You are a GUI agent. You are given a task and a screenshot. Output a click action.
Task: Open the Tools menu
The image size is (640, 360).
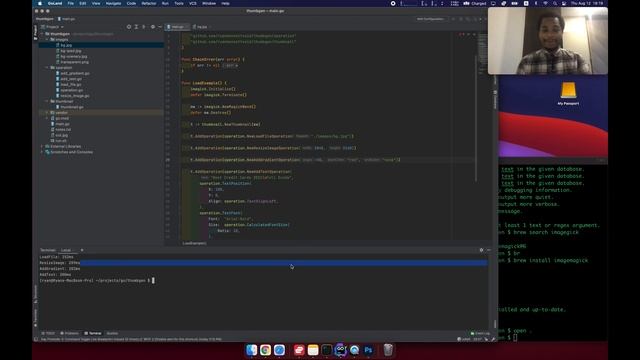click(179, 3)
